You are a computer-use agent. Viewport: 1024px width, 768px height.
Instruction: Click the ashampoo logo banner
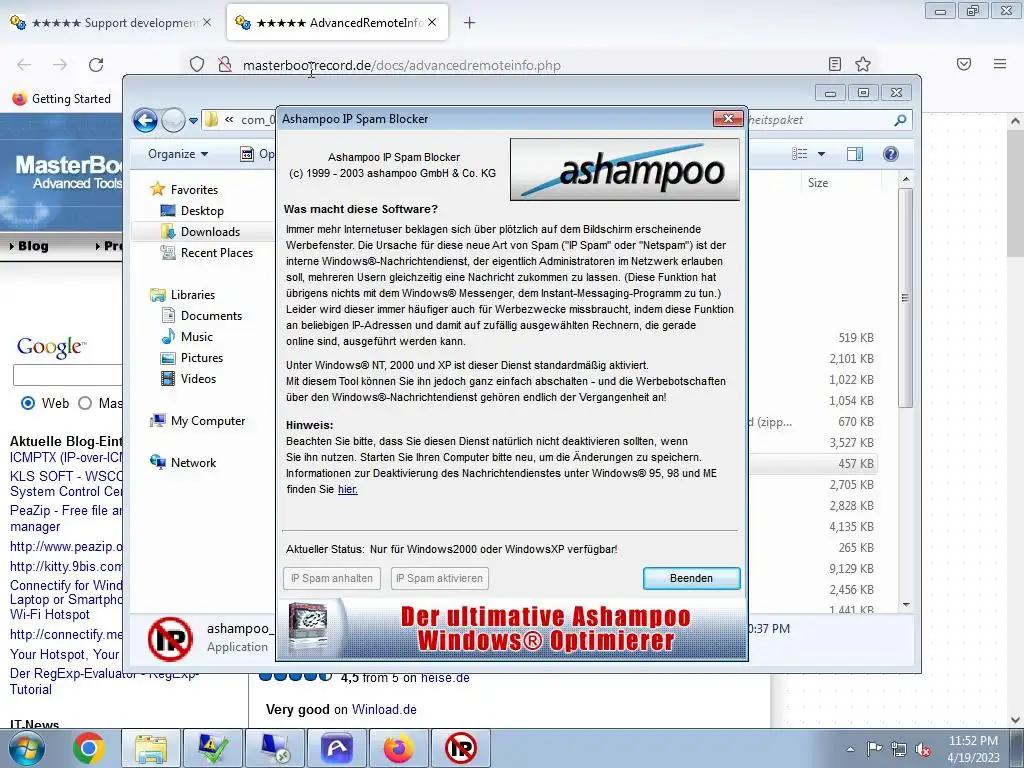tap(625, 169)
